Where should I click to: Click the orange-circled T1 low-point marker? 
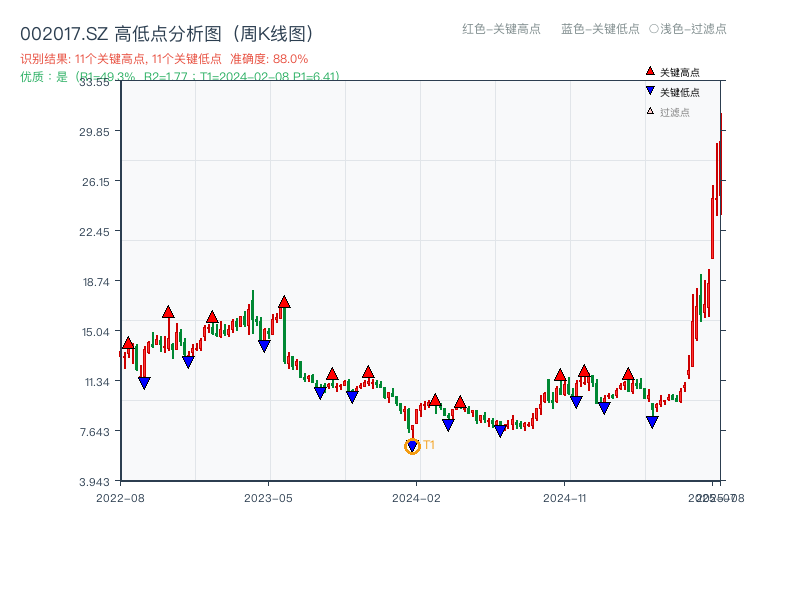(x=412, y=446)
